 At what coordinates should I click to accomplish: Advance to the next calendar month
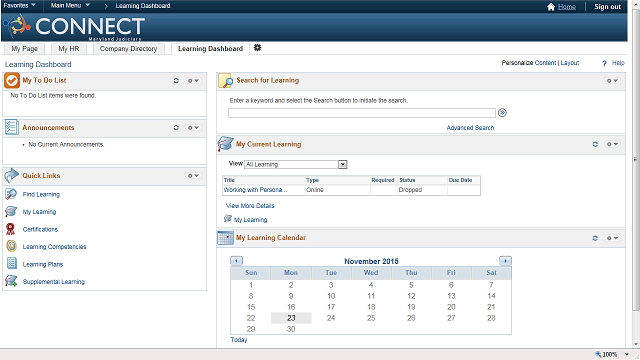click(x=505, y=261)
